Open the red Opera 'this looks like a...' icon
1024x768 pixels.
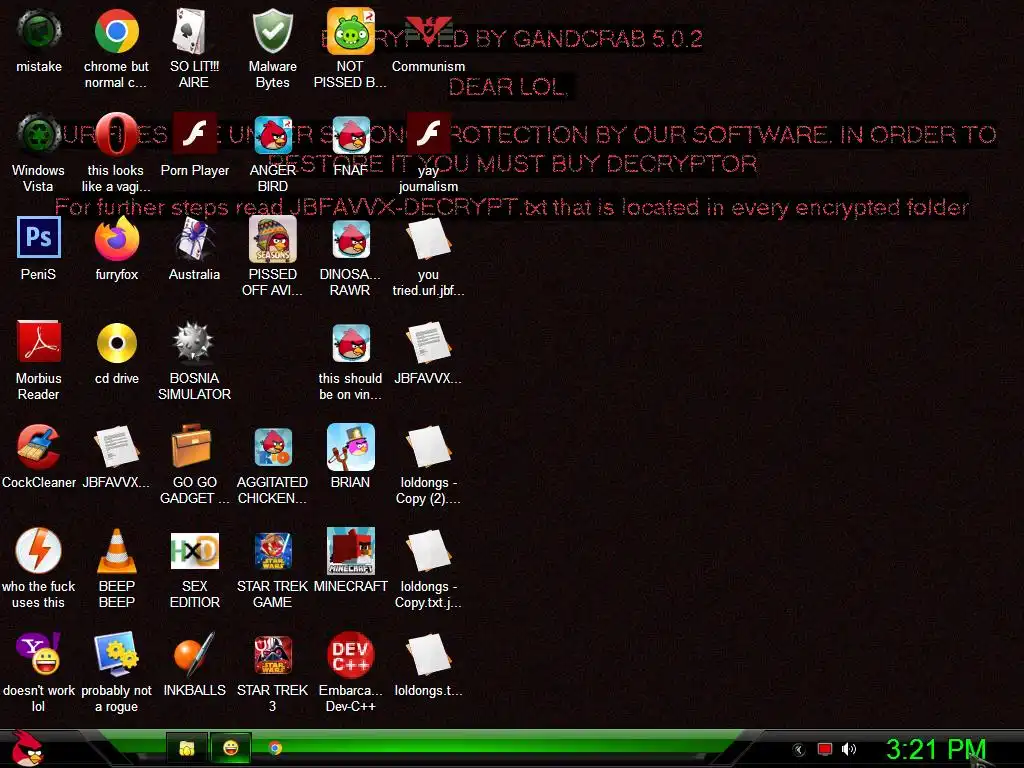coord(116,135)
